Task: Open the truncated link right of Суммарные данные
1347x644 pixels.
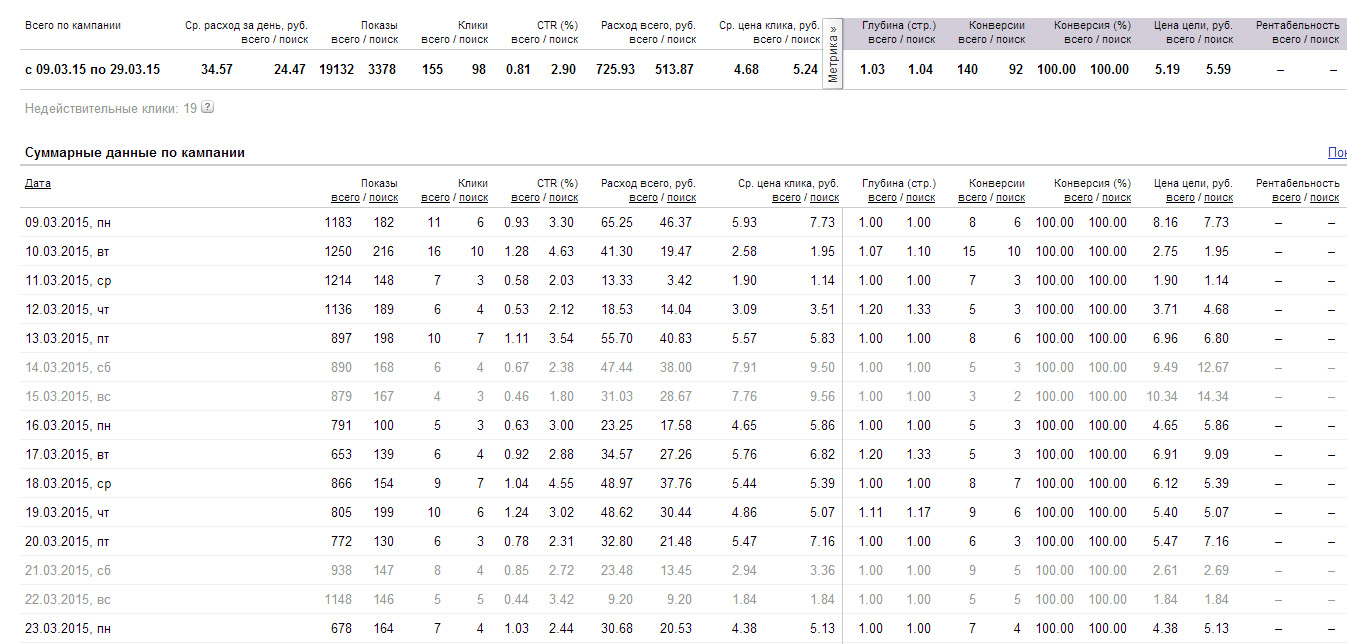Action: [1337, 153]
